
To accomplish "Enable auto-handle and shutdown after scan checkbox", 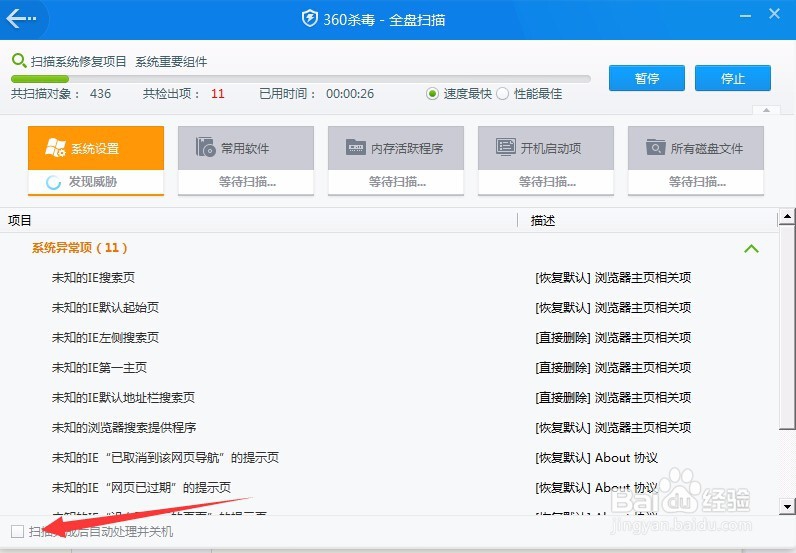I will coord(18,532).
